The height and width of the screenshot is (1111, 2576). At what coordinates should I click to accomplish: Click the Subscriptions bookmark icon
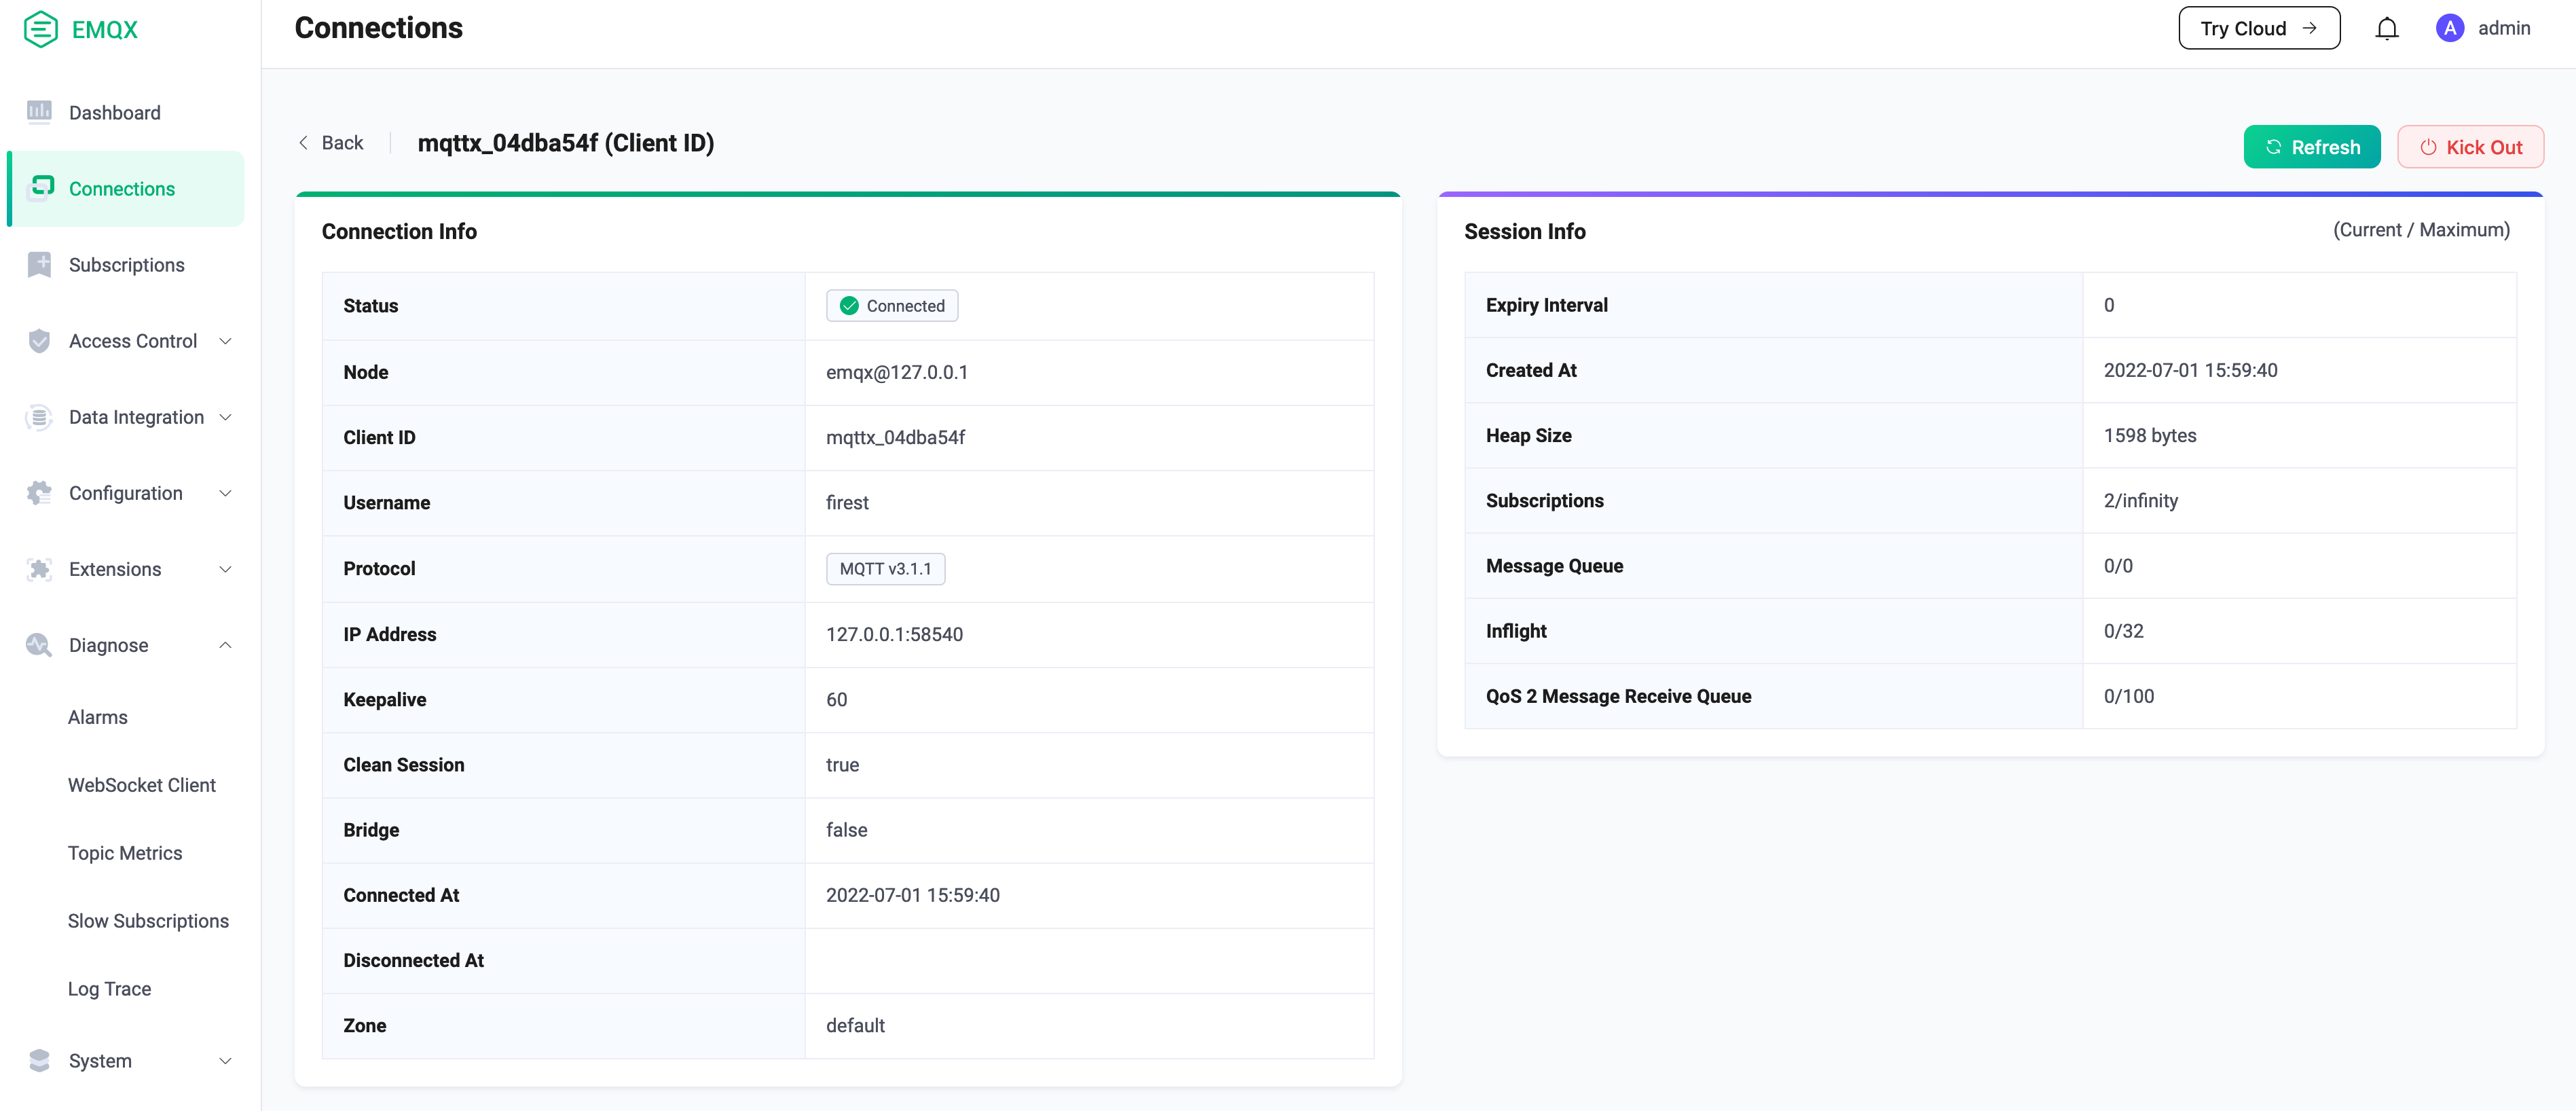[x=39, y=264]
